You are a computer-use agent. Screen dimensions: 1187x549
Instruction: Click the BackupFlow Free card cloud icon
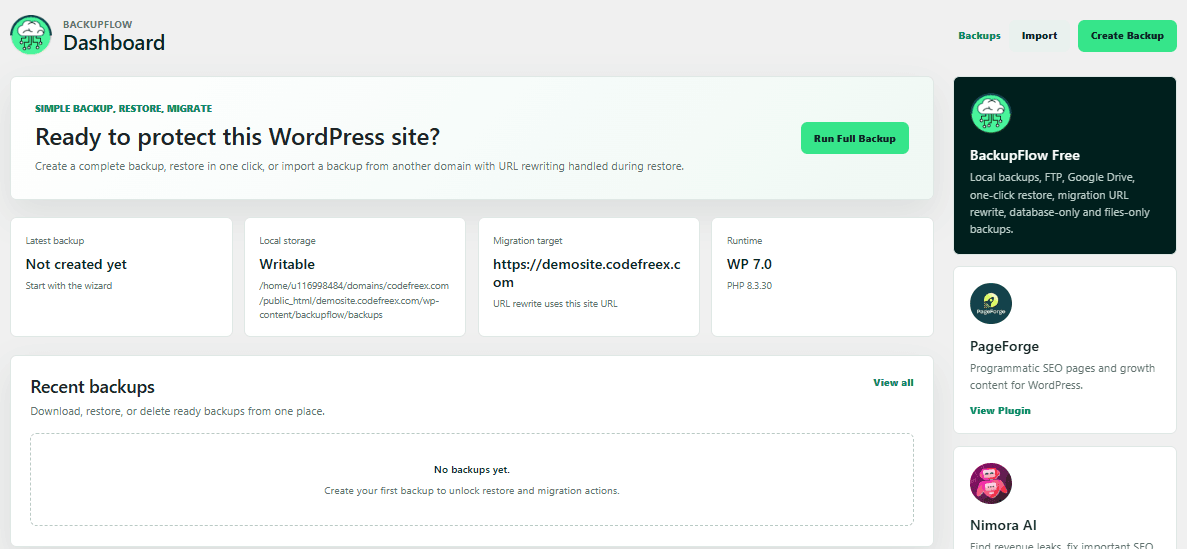pos(990,114)
